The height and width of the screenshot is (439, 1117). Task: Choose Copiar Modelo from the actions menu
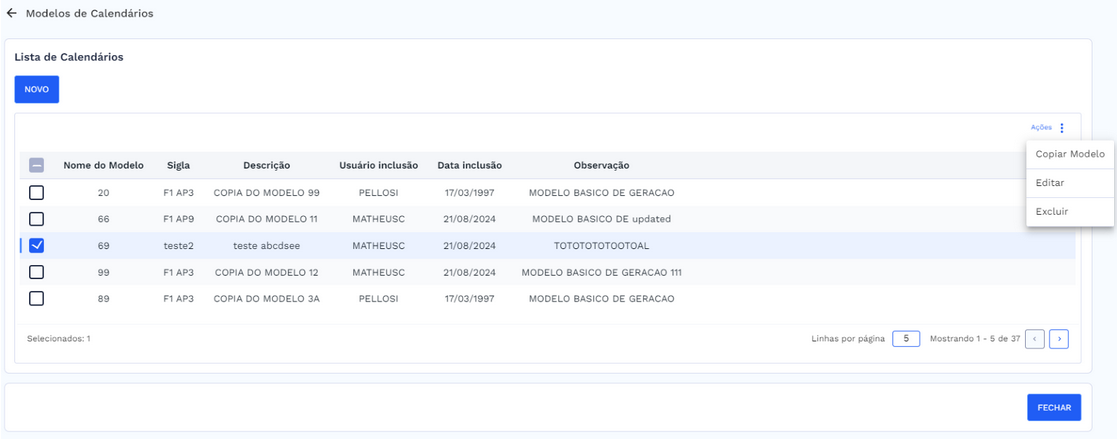[x=1069, y=154]
